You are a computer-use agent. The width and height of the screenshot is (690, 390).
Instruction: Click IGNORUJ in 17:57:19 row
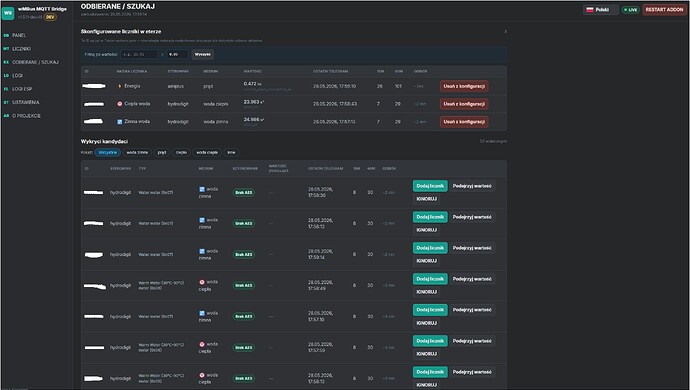pyautogui.click(x=426, y=323)
